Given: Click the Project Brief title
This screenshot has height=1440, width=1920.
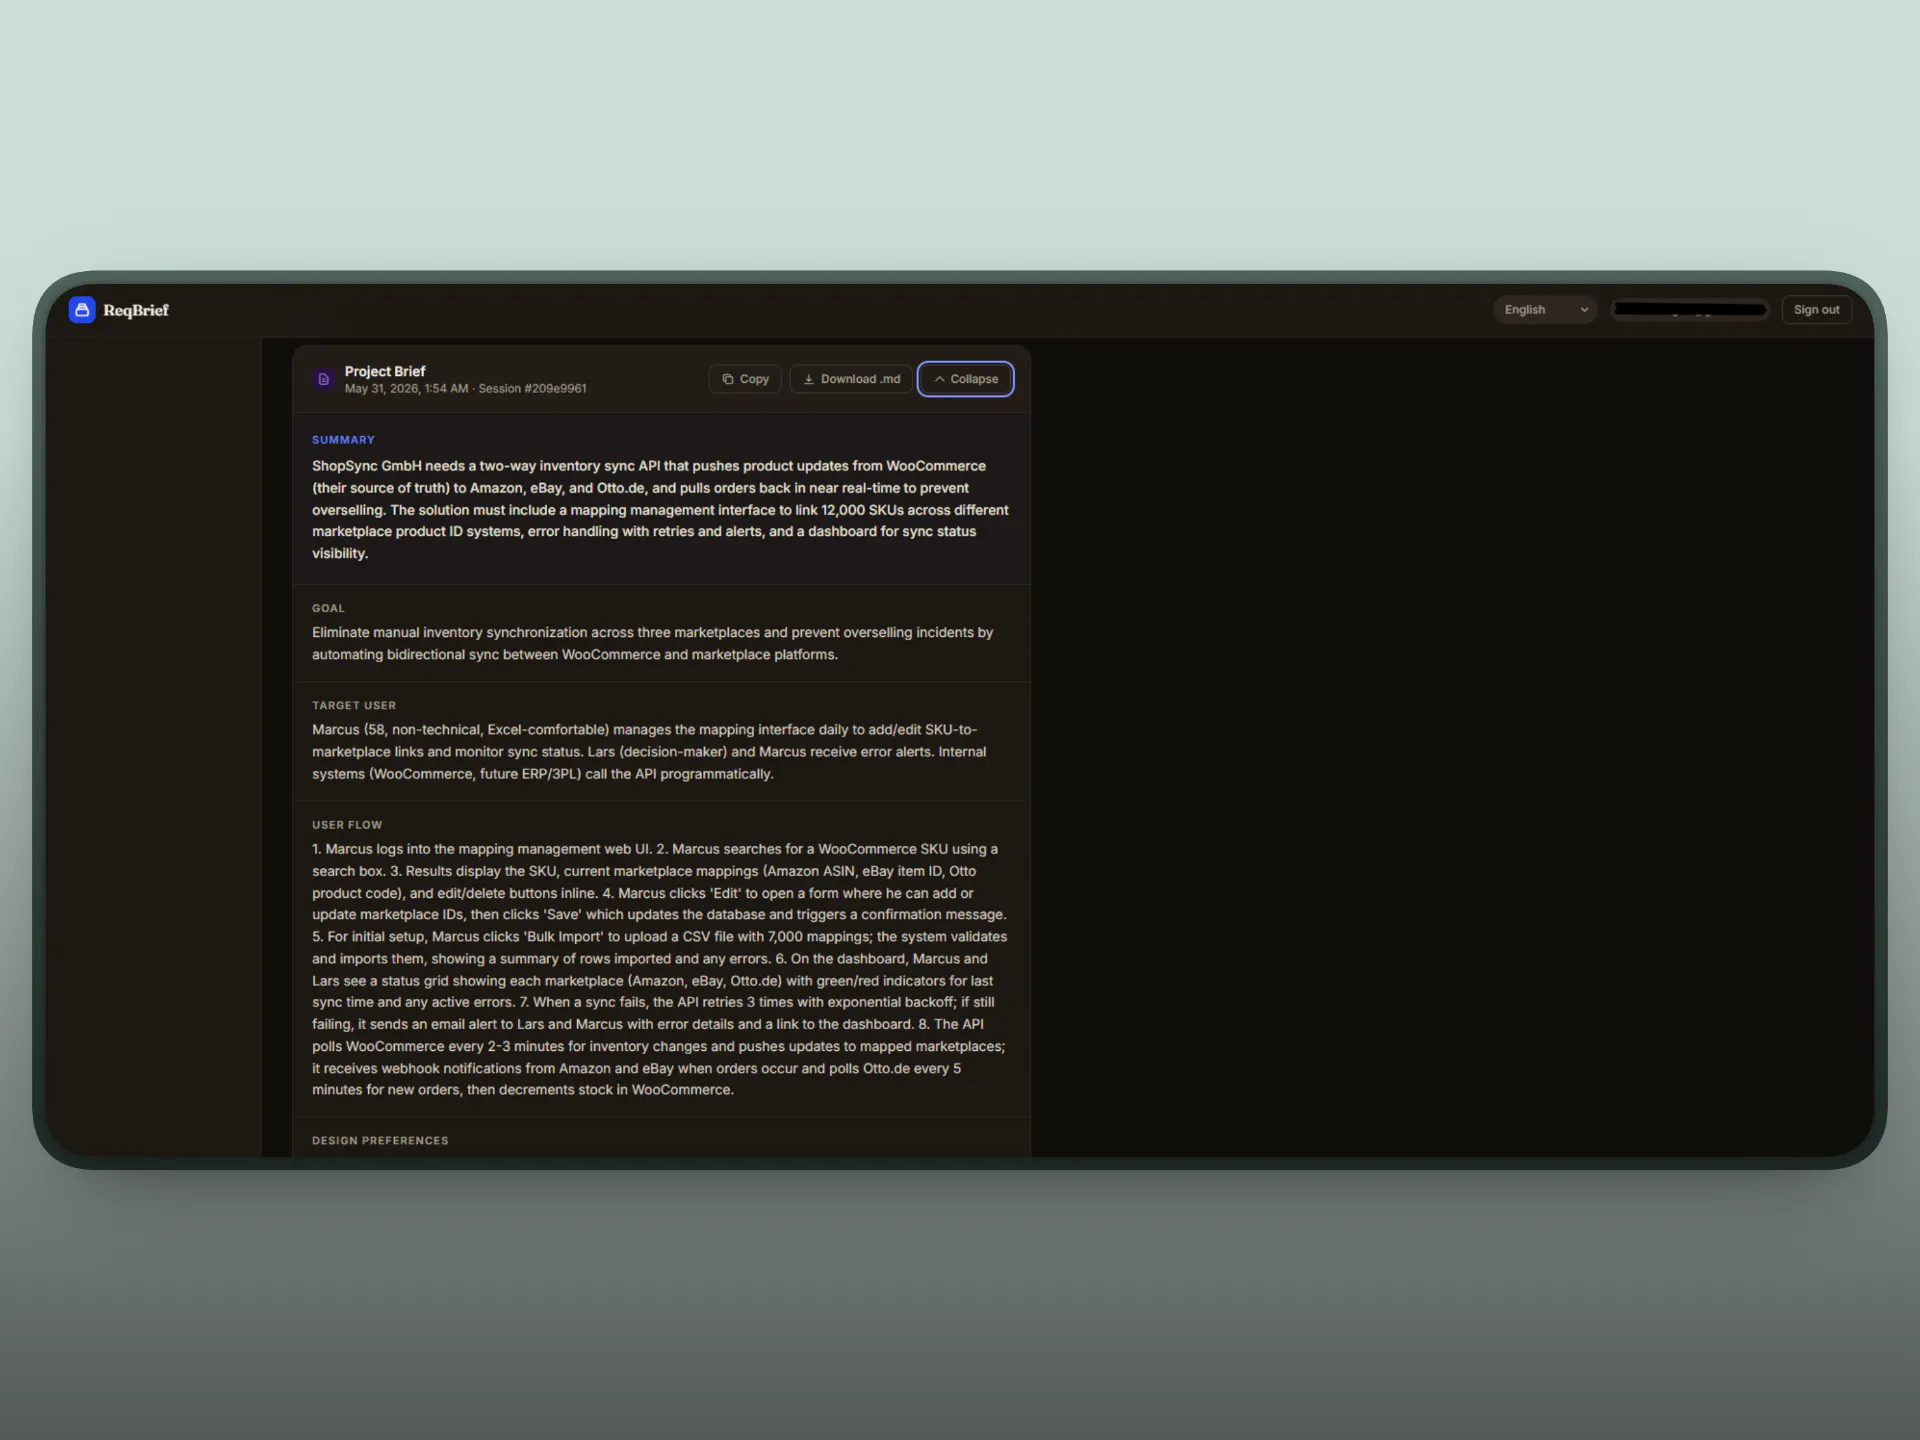Looking at the screenshot, I should click(x=385, y=371).
